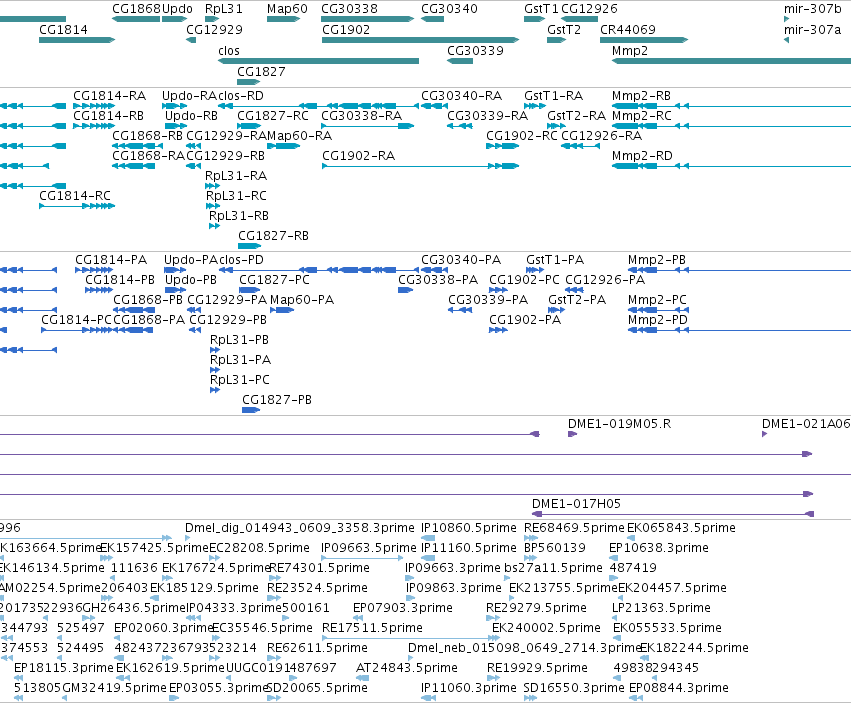Click the CG30340-PA protein feature
851x703 pixels.
pyautogui.click(x=434, y=270)
